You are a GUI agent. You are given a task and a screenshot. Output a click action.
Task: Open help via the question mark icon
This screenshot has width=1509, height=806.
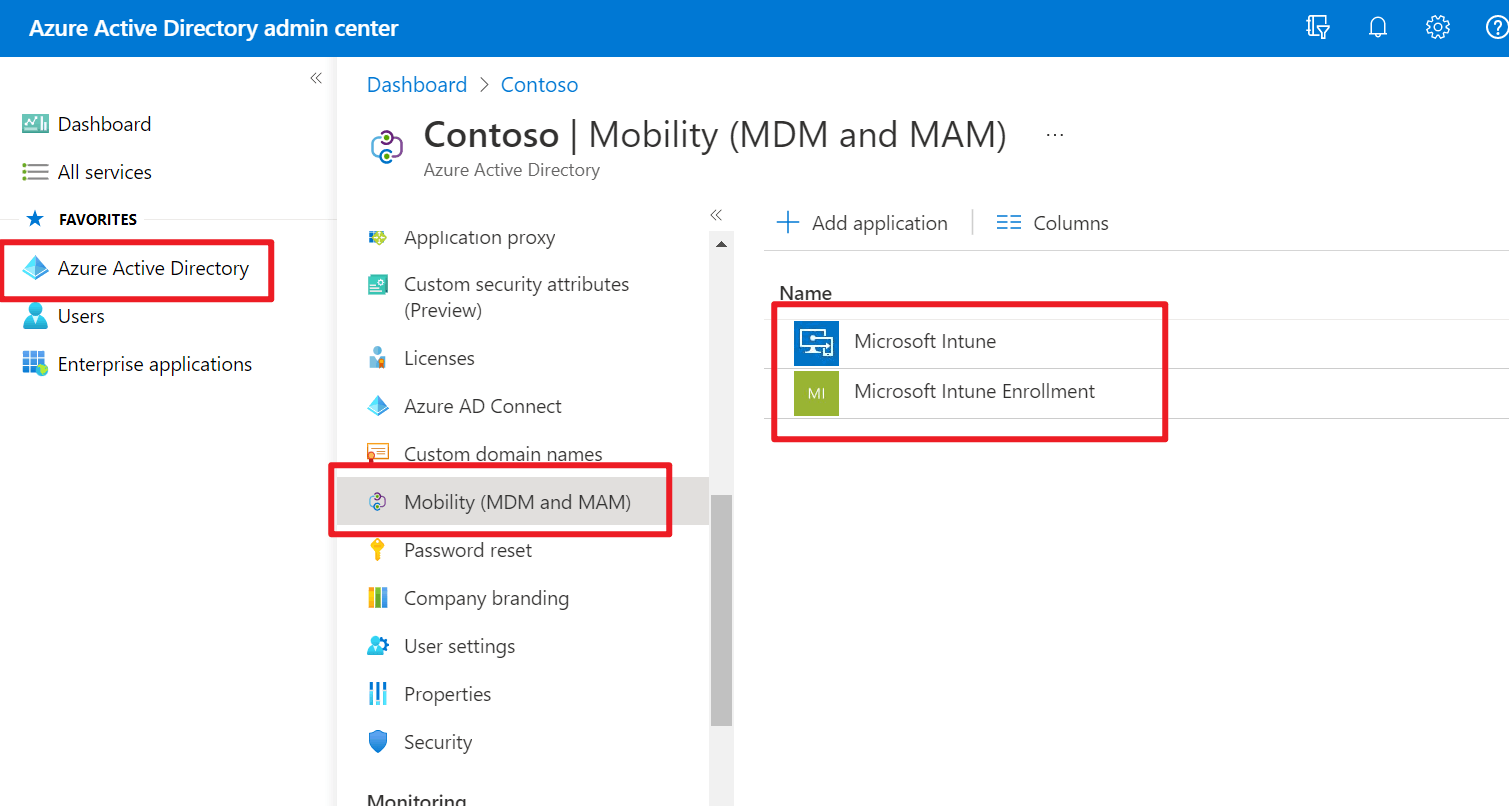tap(1496, 27)
